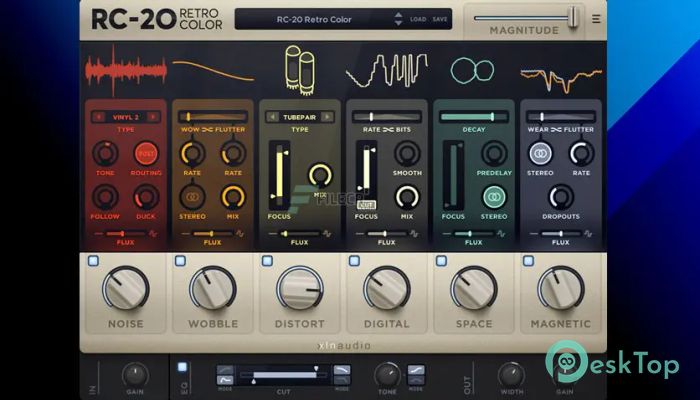This screenshot has width=700, height=400.
Task: Click the large NOISE amount knob
Action: [x=125, y=288]
